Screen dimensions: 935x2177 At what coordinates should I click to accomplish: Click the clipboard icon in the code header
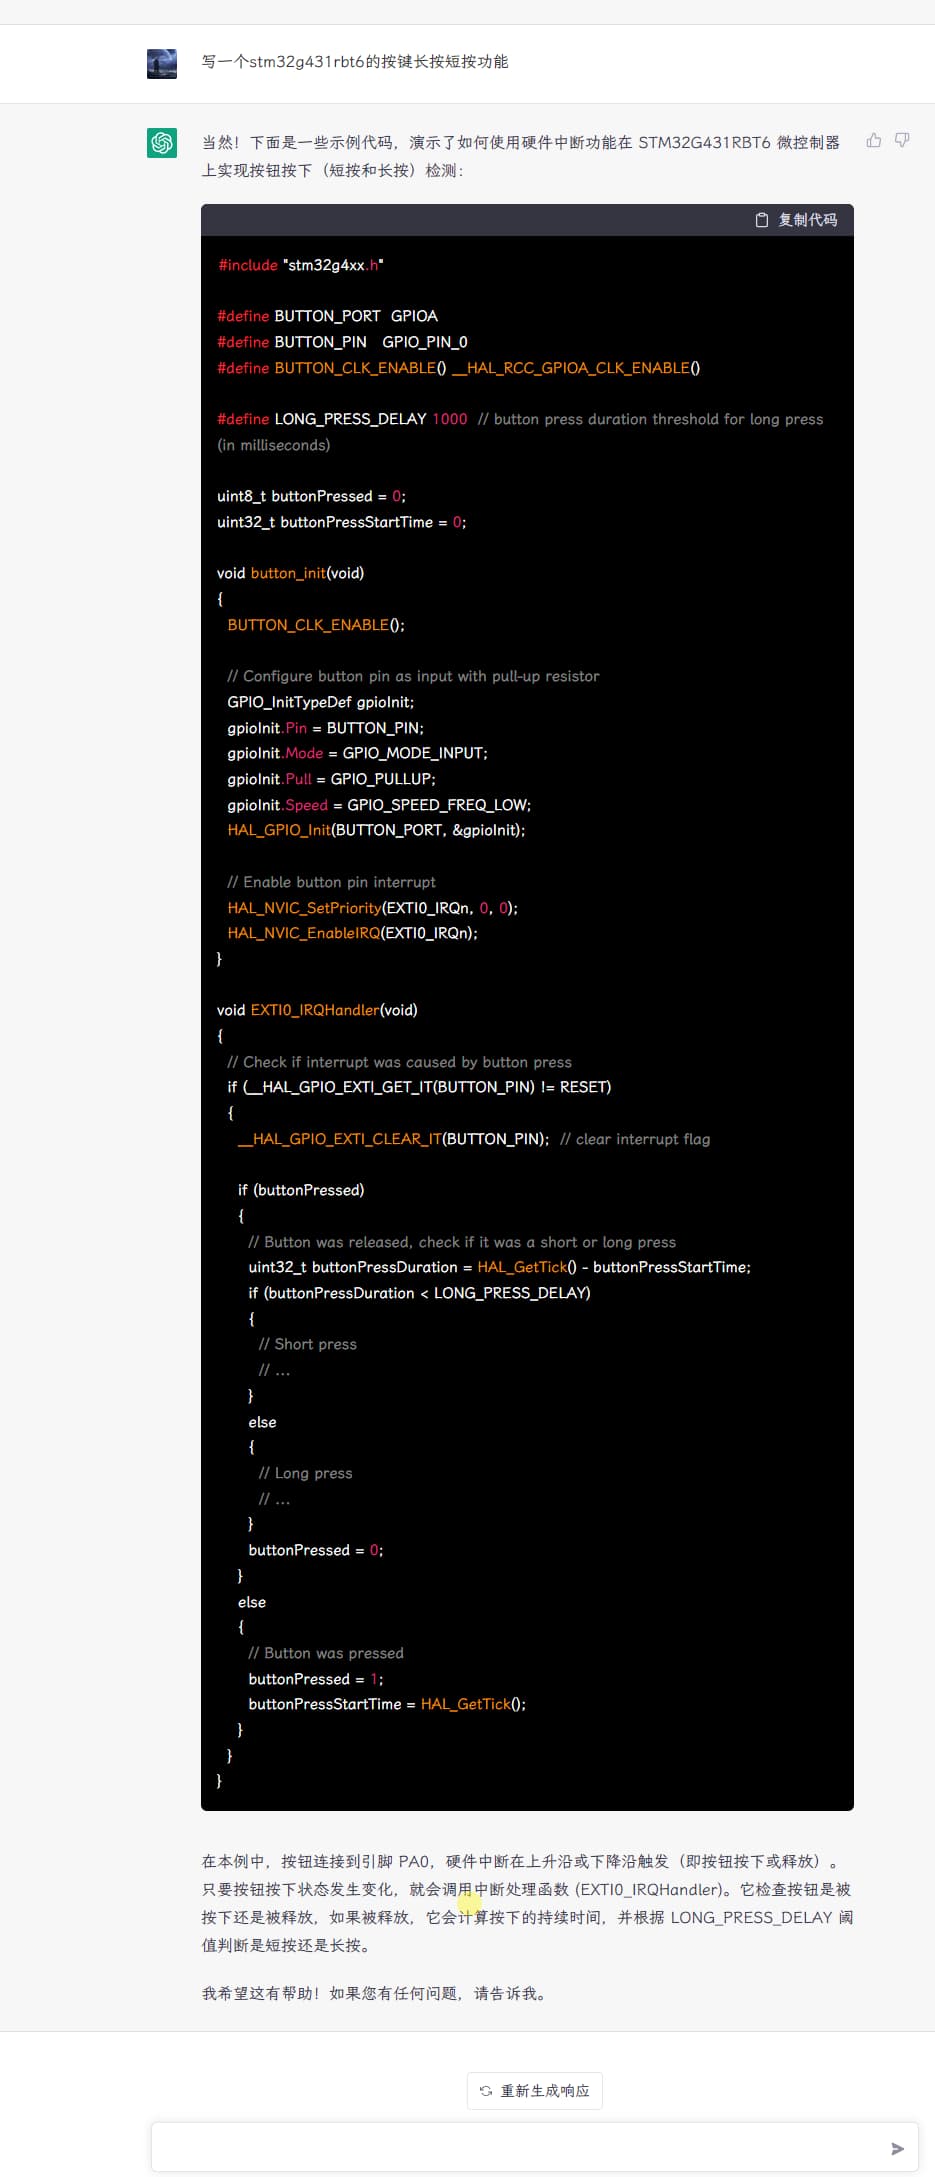[x=762, y=220]
